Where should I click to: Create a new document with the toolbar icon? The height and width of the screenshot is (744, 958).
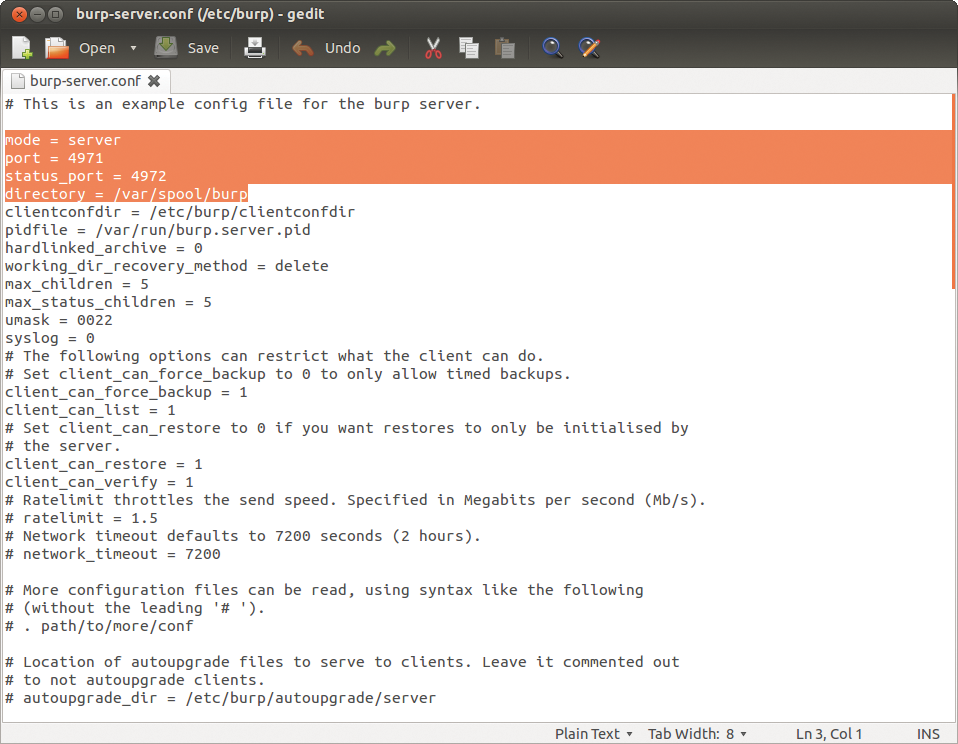(x=22, y=48)
